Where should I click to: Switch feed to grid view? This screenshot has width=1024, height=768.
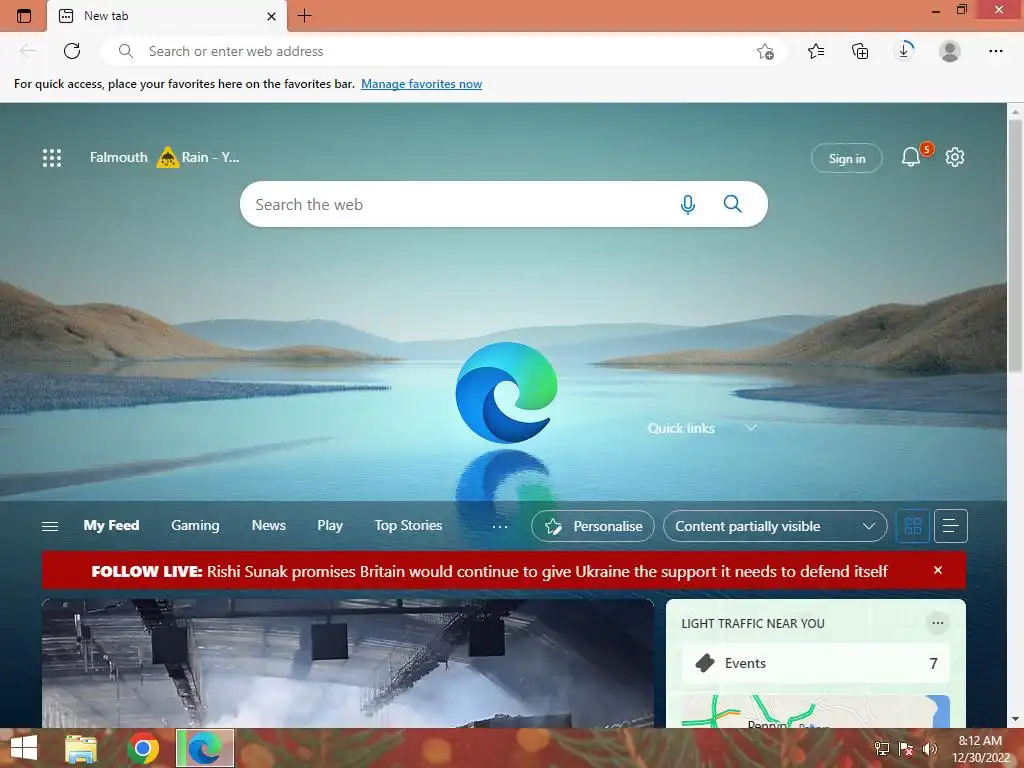pyautogui.click(x=913, y=526)
